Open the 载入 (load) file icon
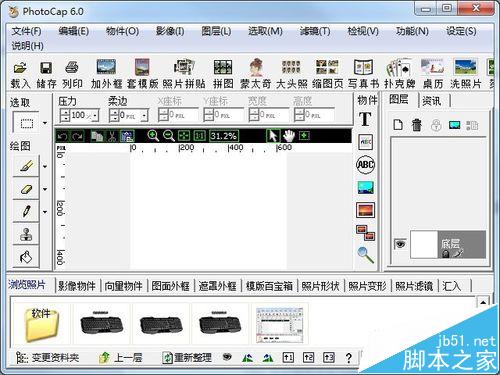 pyautogui.click(x=20, y=68)
